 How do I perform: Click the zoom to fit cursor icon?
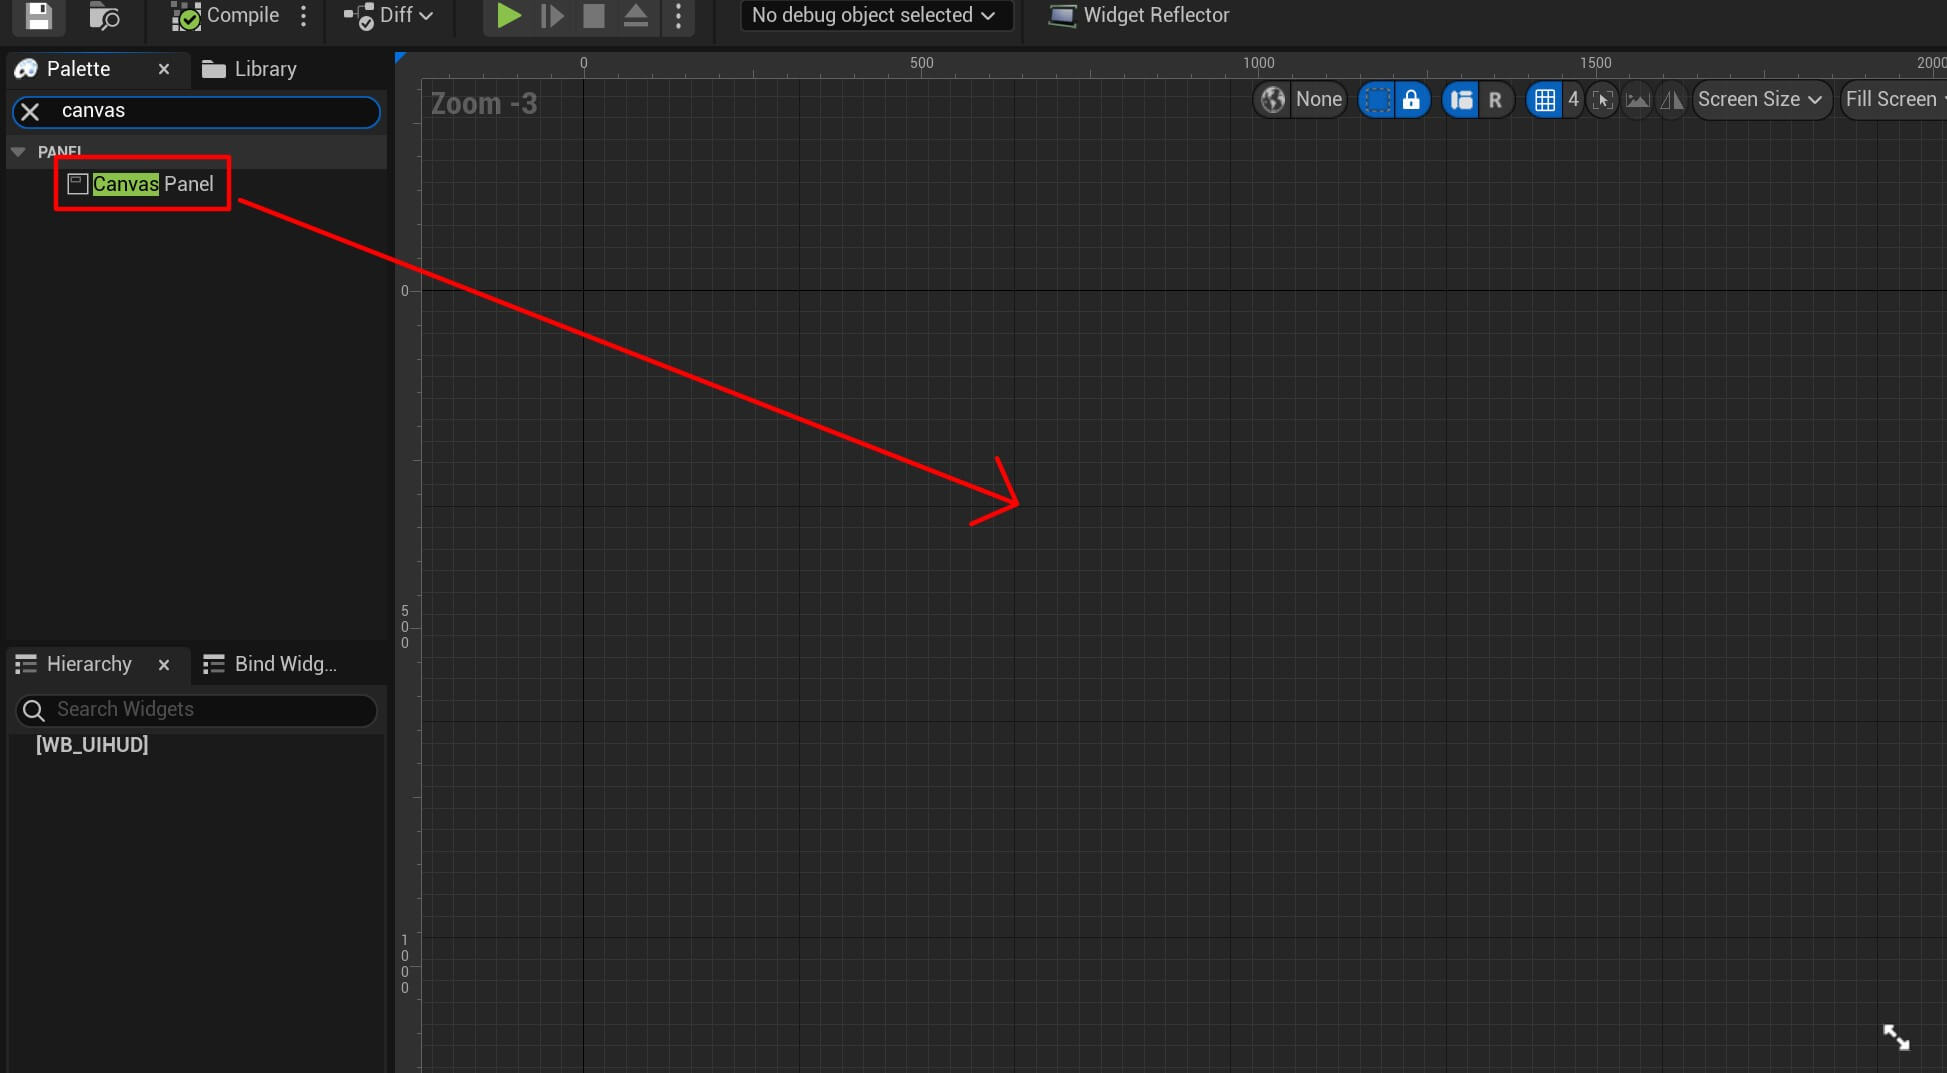(1603, 99)
